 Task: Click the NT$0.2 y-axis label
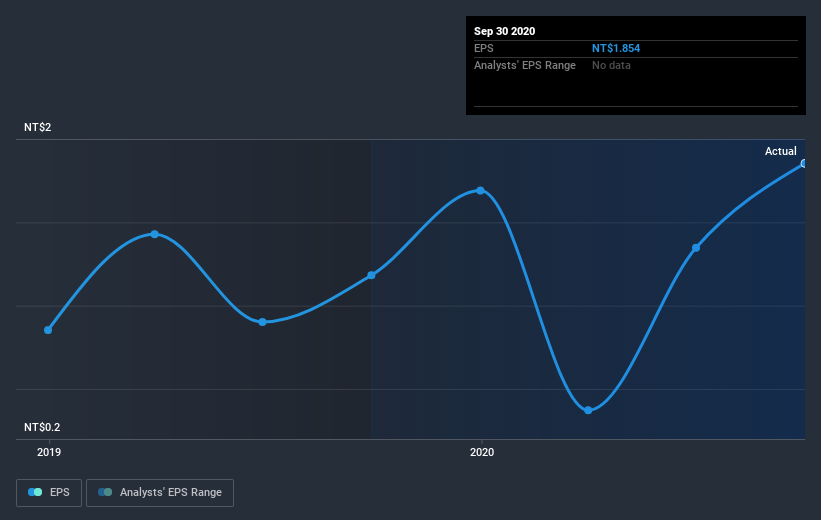(x=42, y=427)
